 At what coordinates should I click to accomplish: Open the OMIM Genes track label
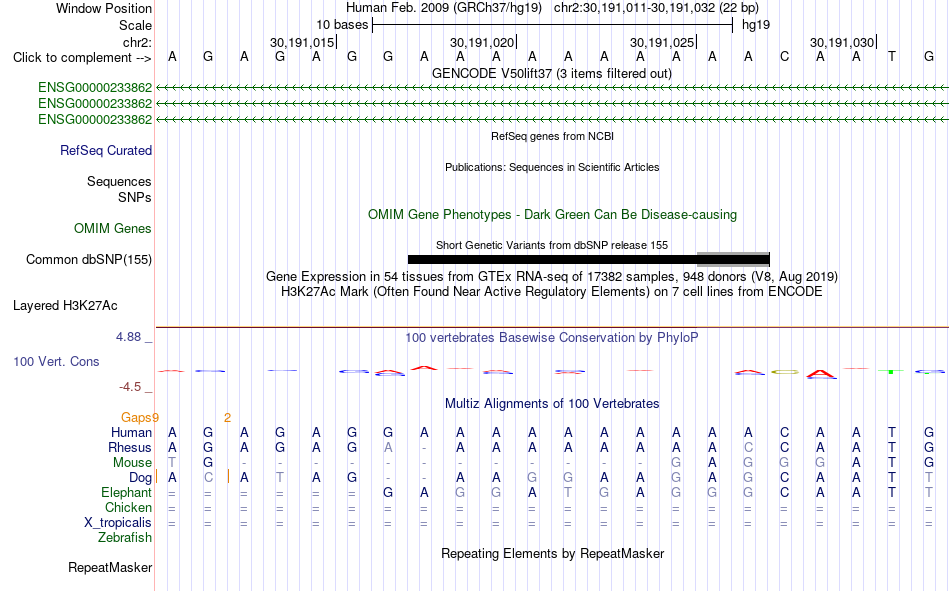point(113,229)
